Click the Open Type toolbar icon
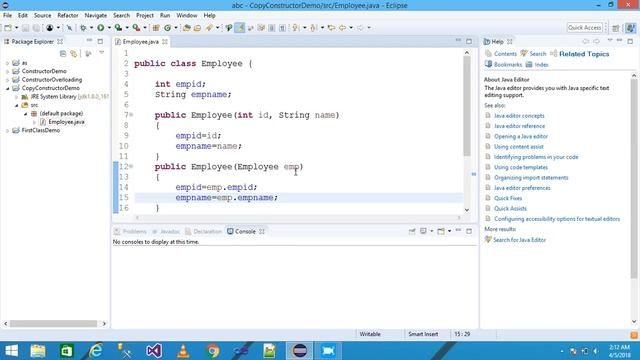 (187, 28)
